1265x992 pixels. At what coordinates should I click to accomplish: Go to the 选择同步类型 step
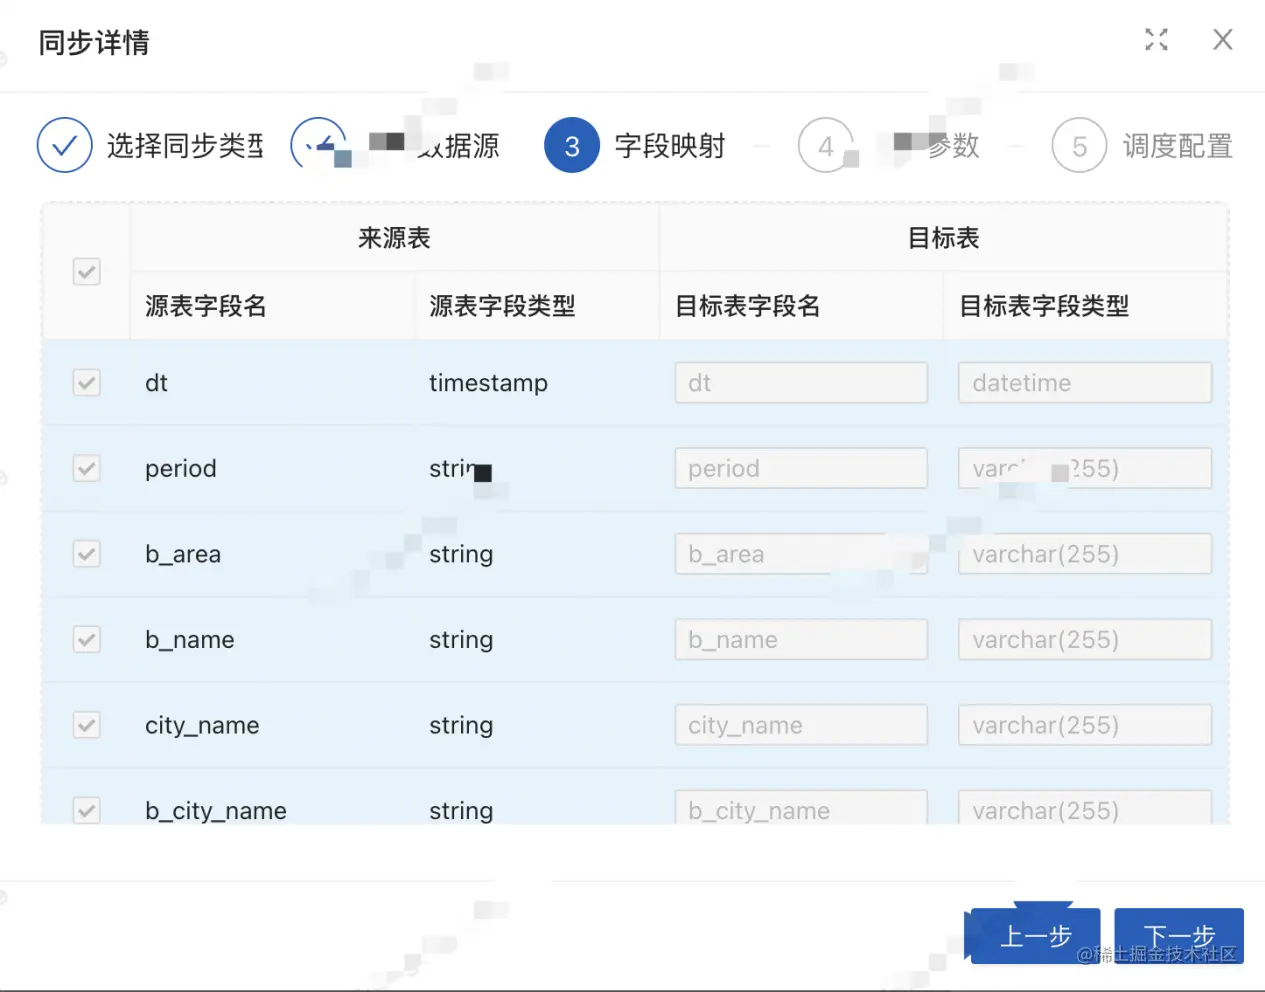(185, 146)
